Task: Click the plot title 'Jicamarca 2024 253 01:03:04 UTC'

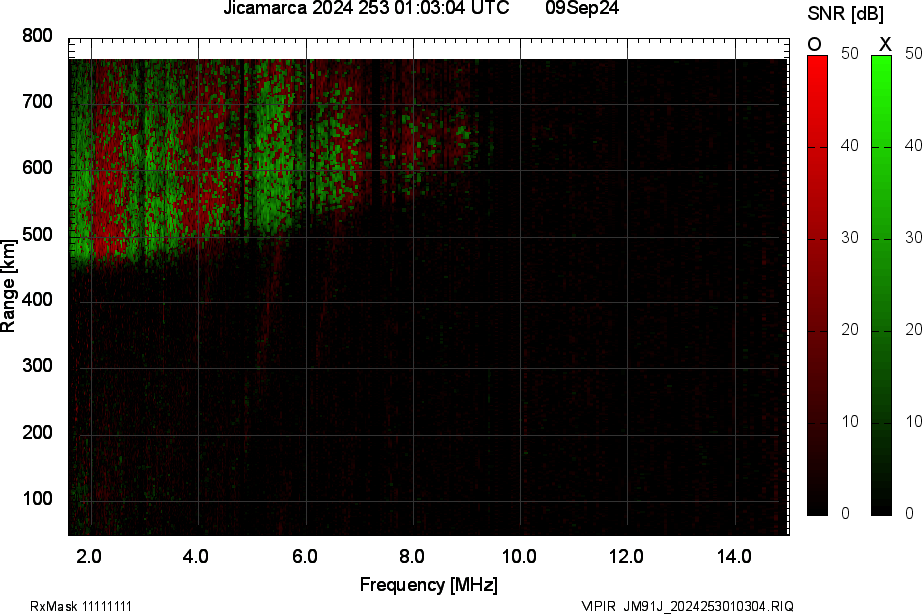Action: tap(366, 8)
